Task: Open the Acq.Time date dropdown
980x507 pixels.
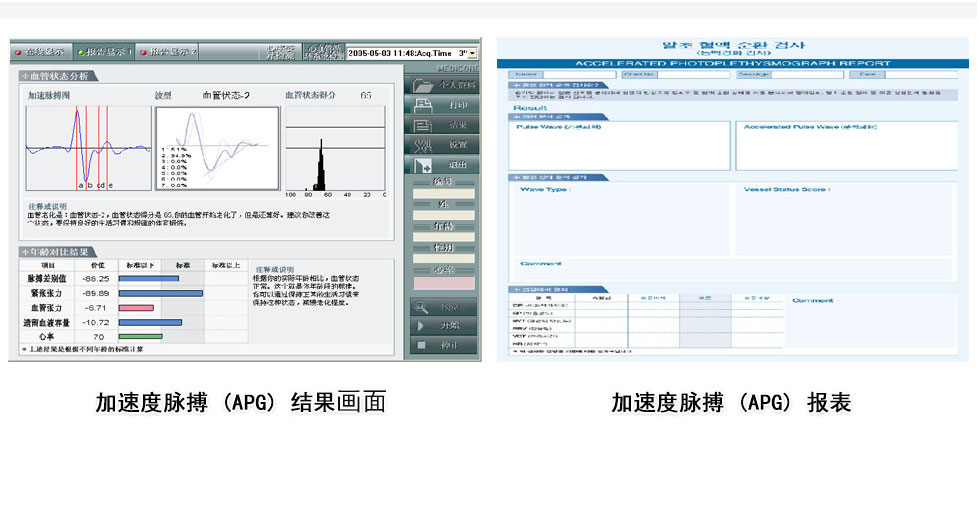Action: [472, 52]
